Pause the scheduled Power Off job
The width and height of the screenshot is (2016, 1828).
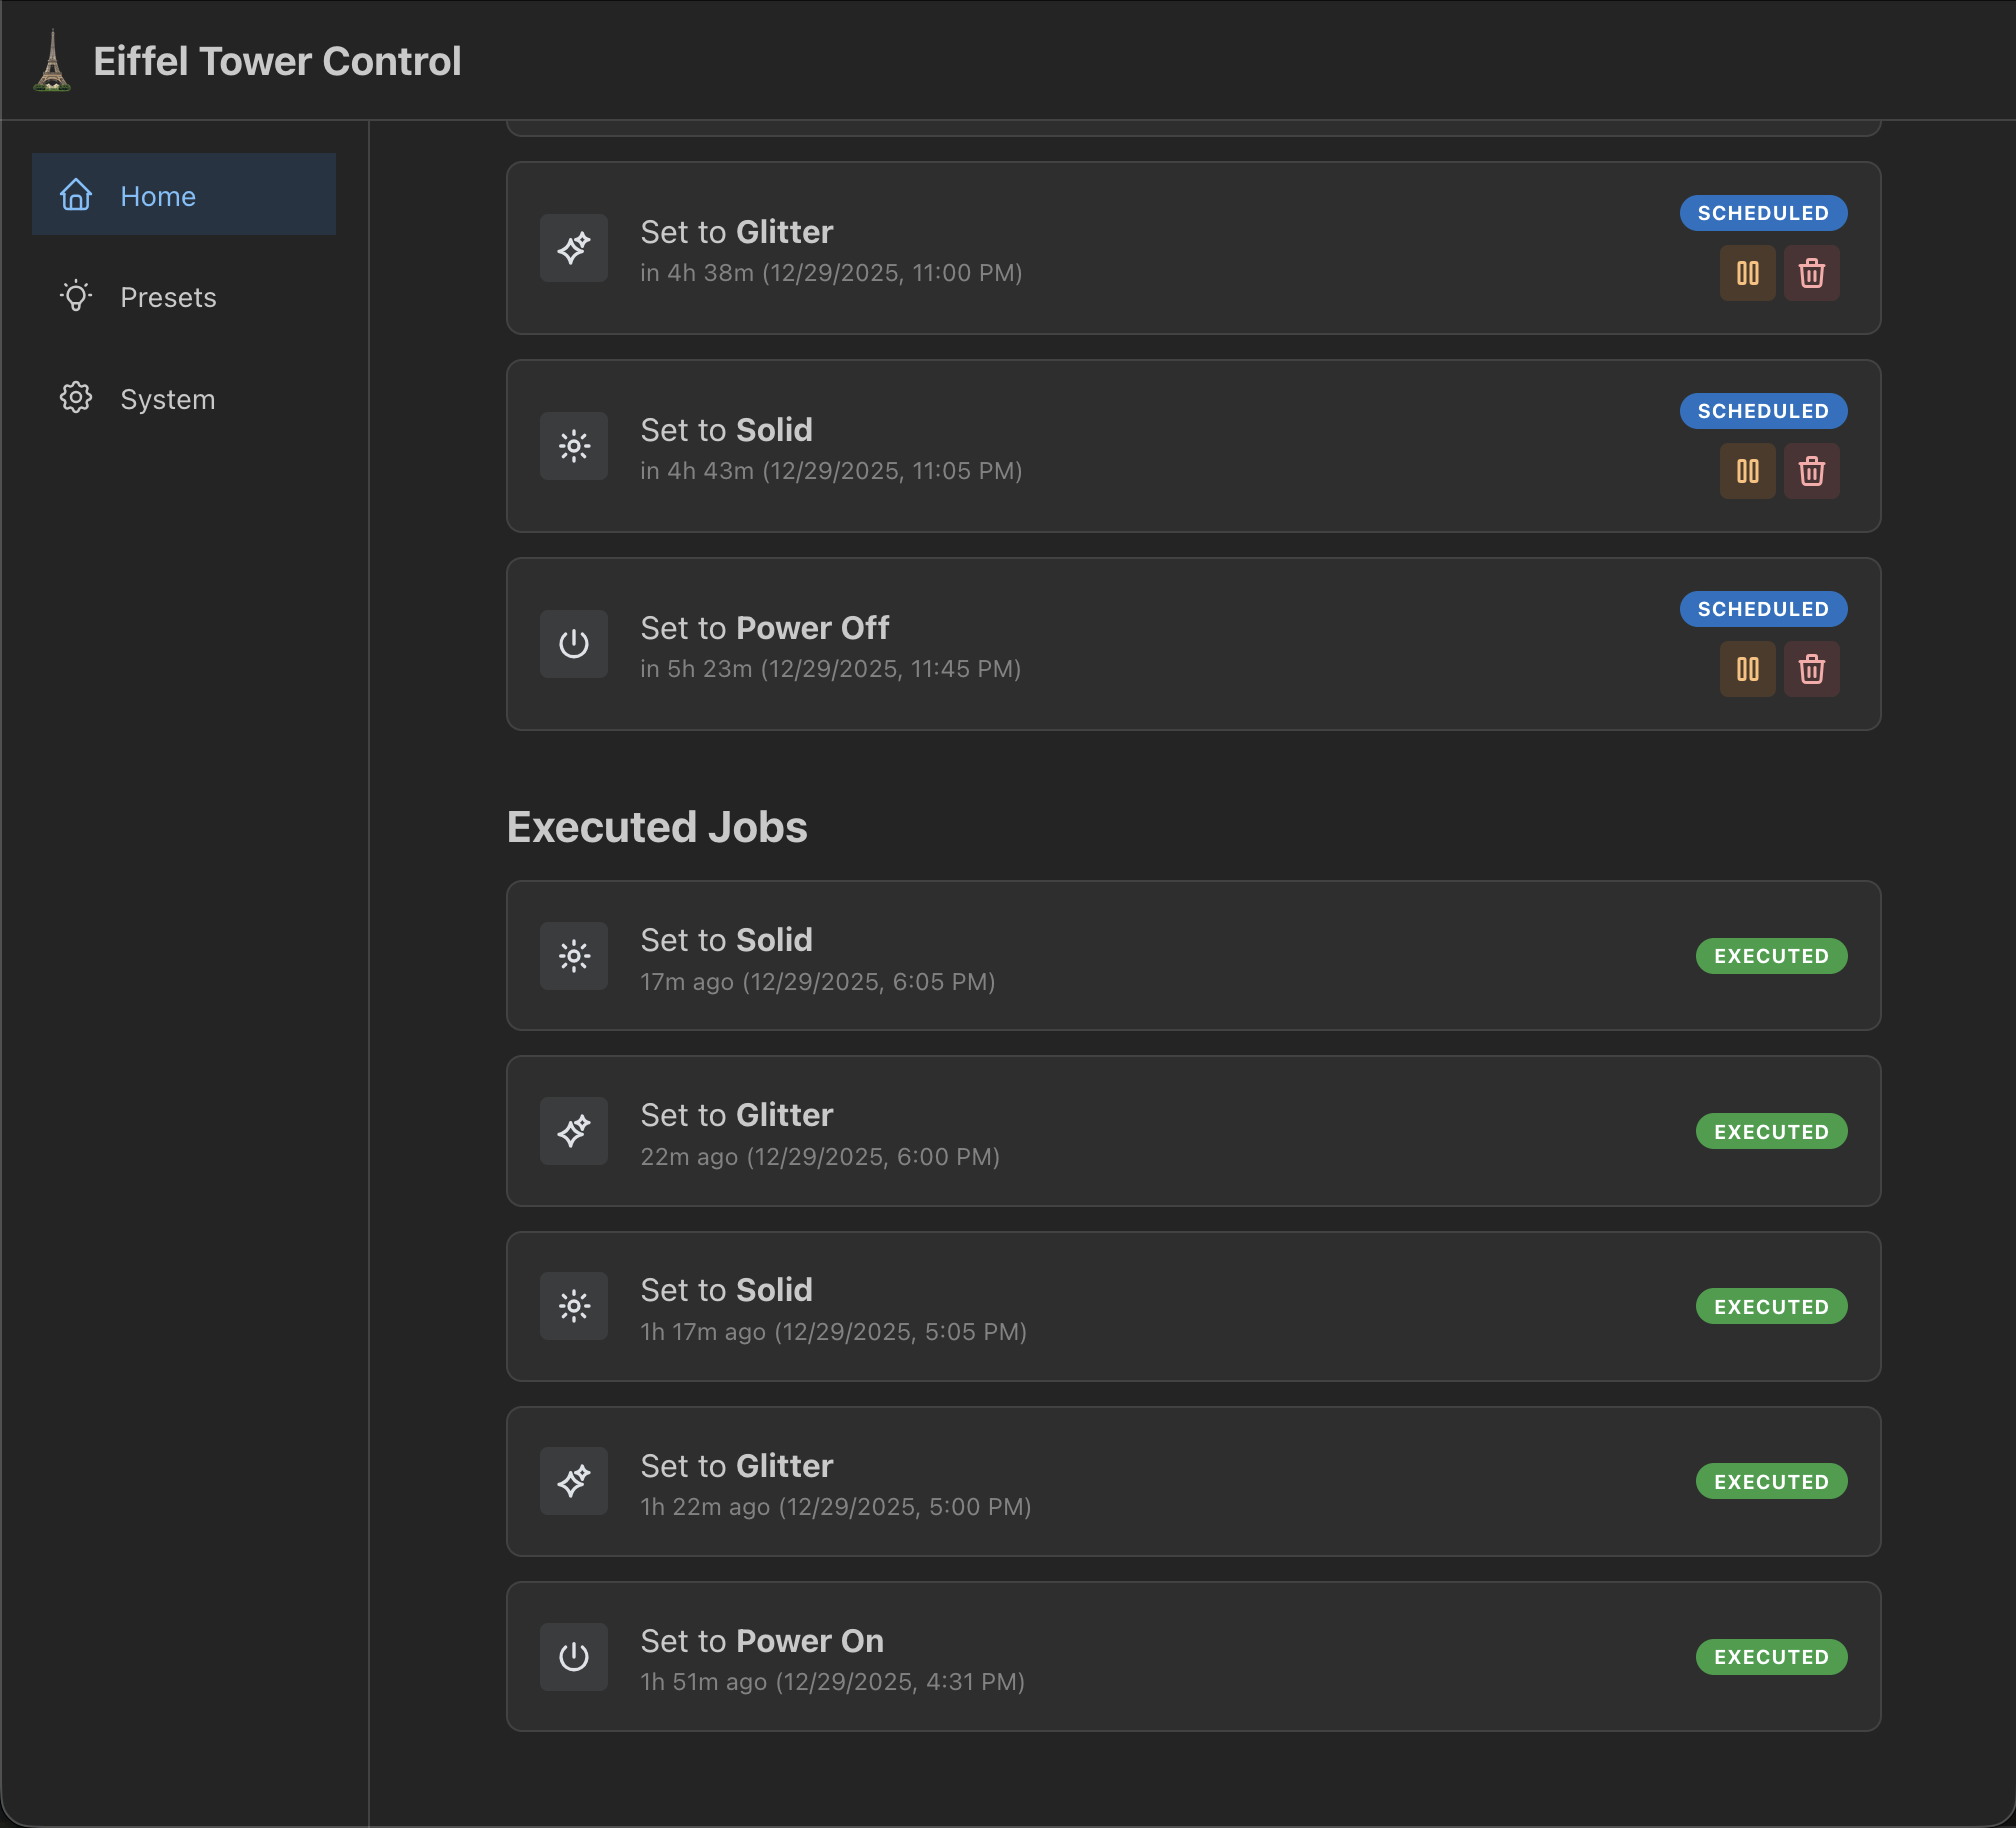point(1747,669)
